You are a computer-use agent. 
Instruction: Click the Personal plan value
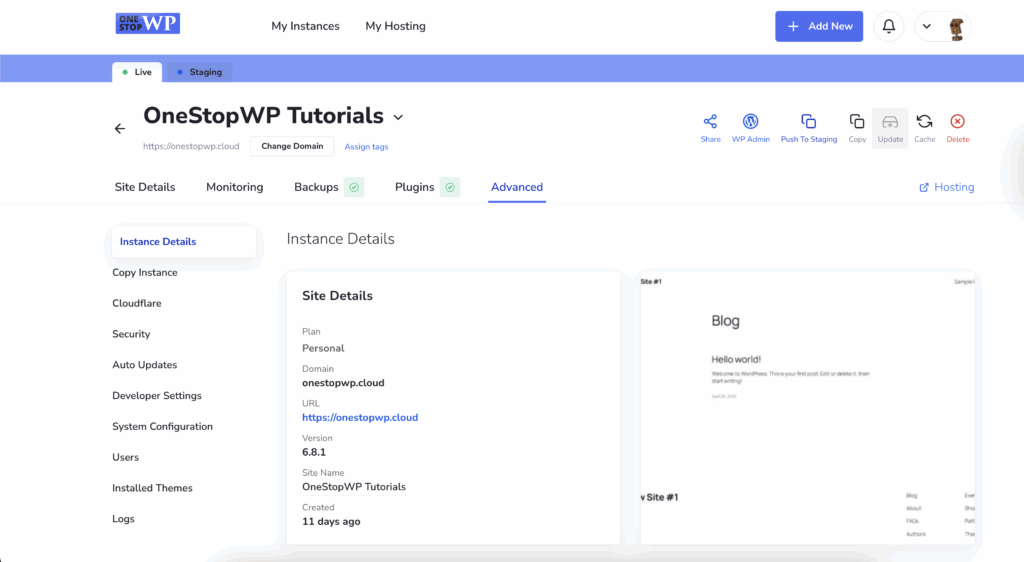click(x=323, y=349)
